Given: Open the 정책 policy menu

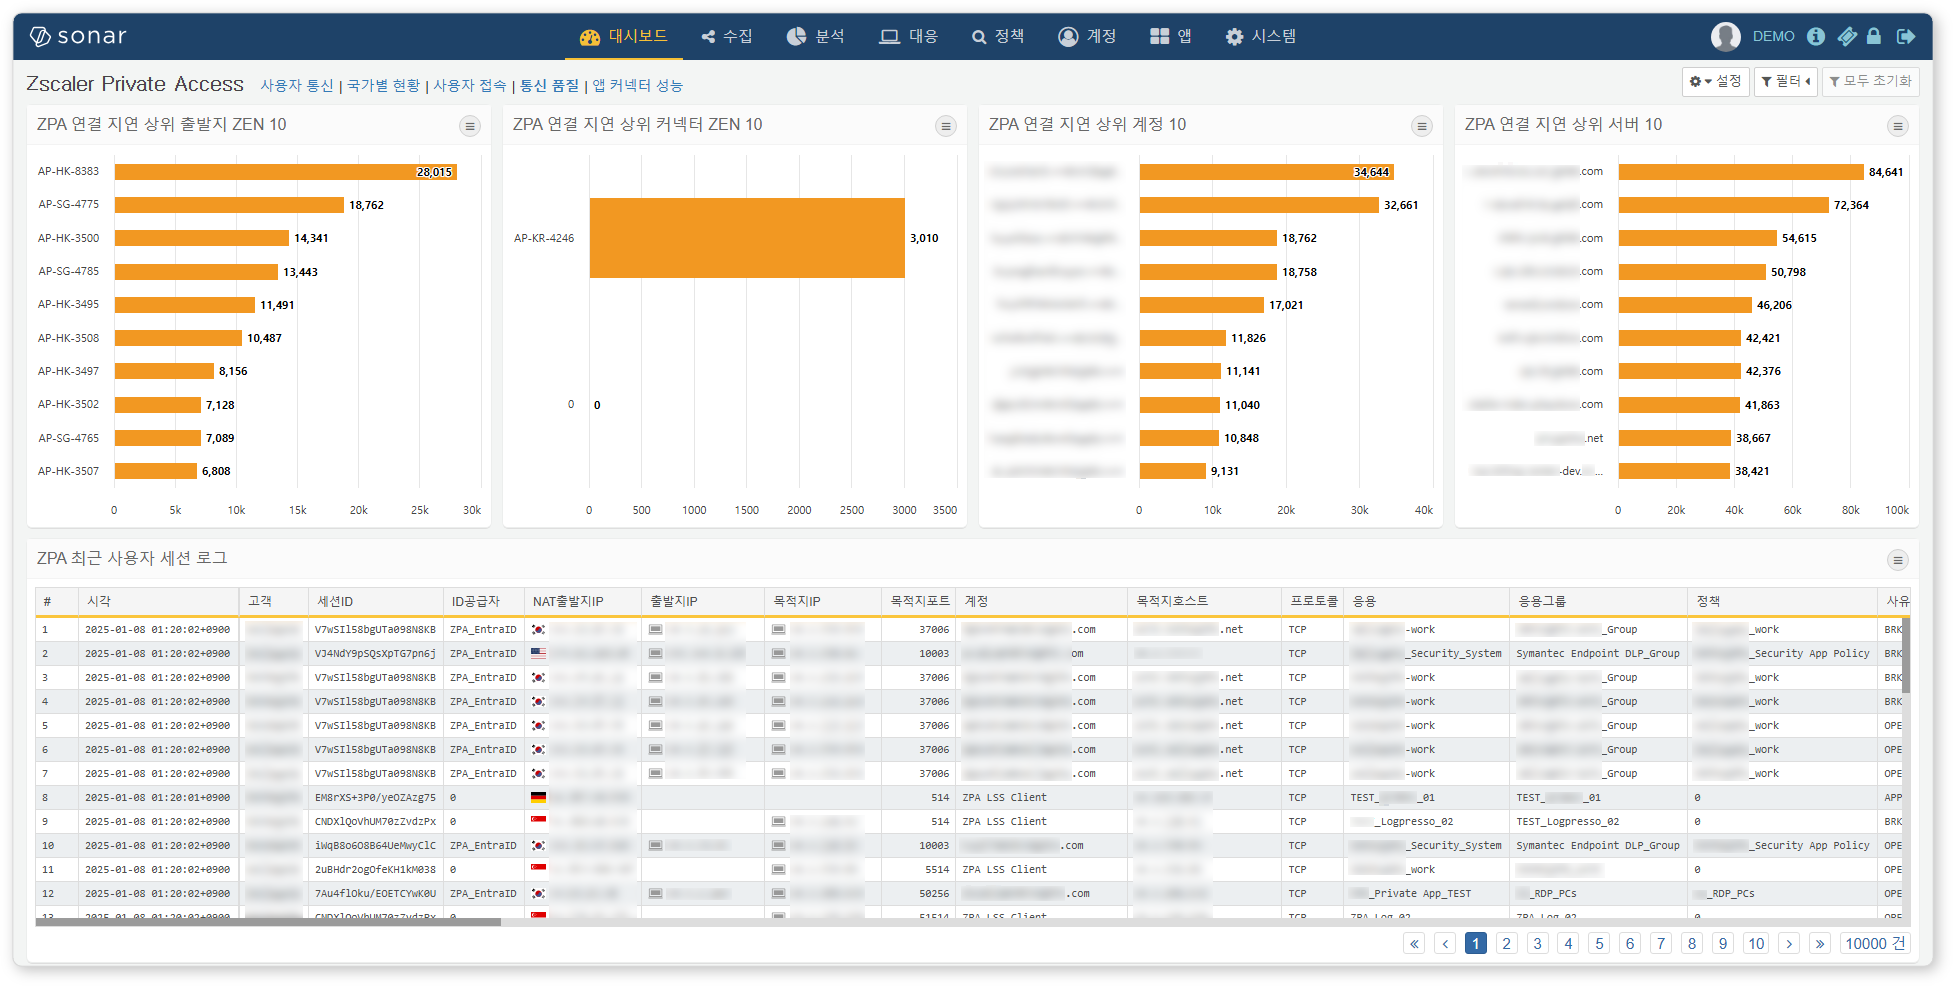Looking at the screenshot, I should pos(998,36).
